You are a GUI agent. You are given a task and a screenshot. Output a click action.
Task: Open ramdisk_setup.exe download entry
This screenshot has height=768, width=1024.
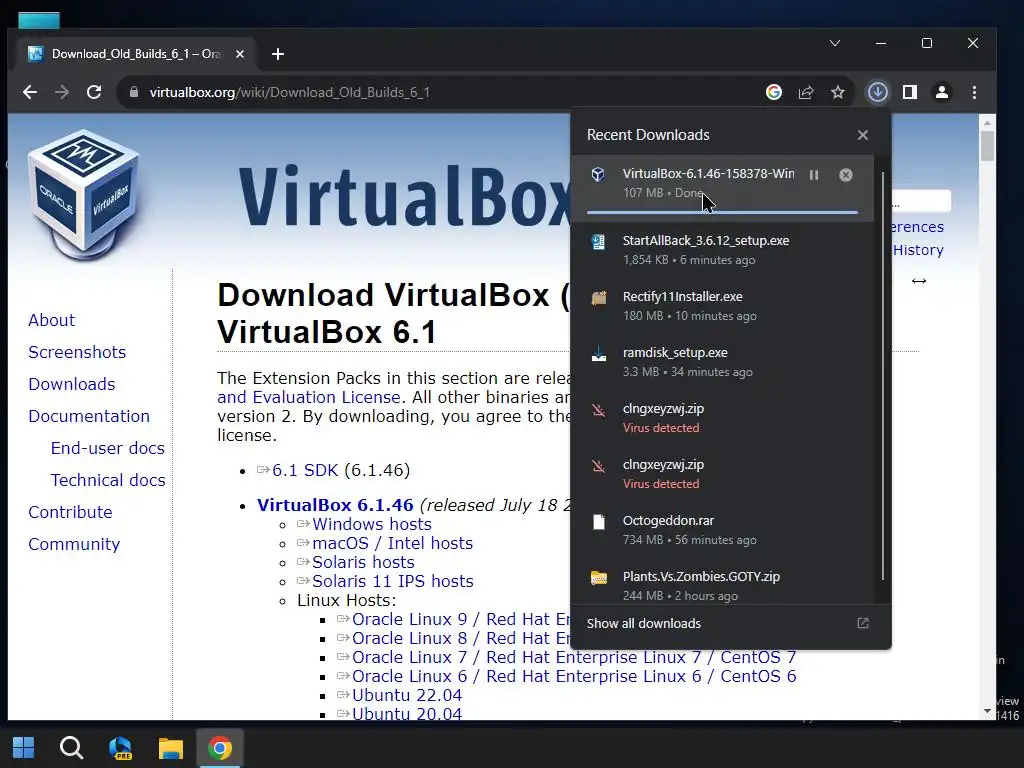pyautogui.click(x=722, y=362)
